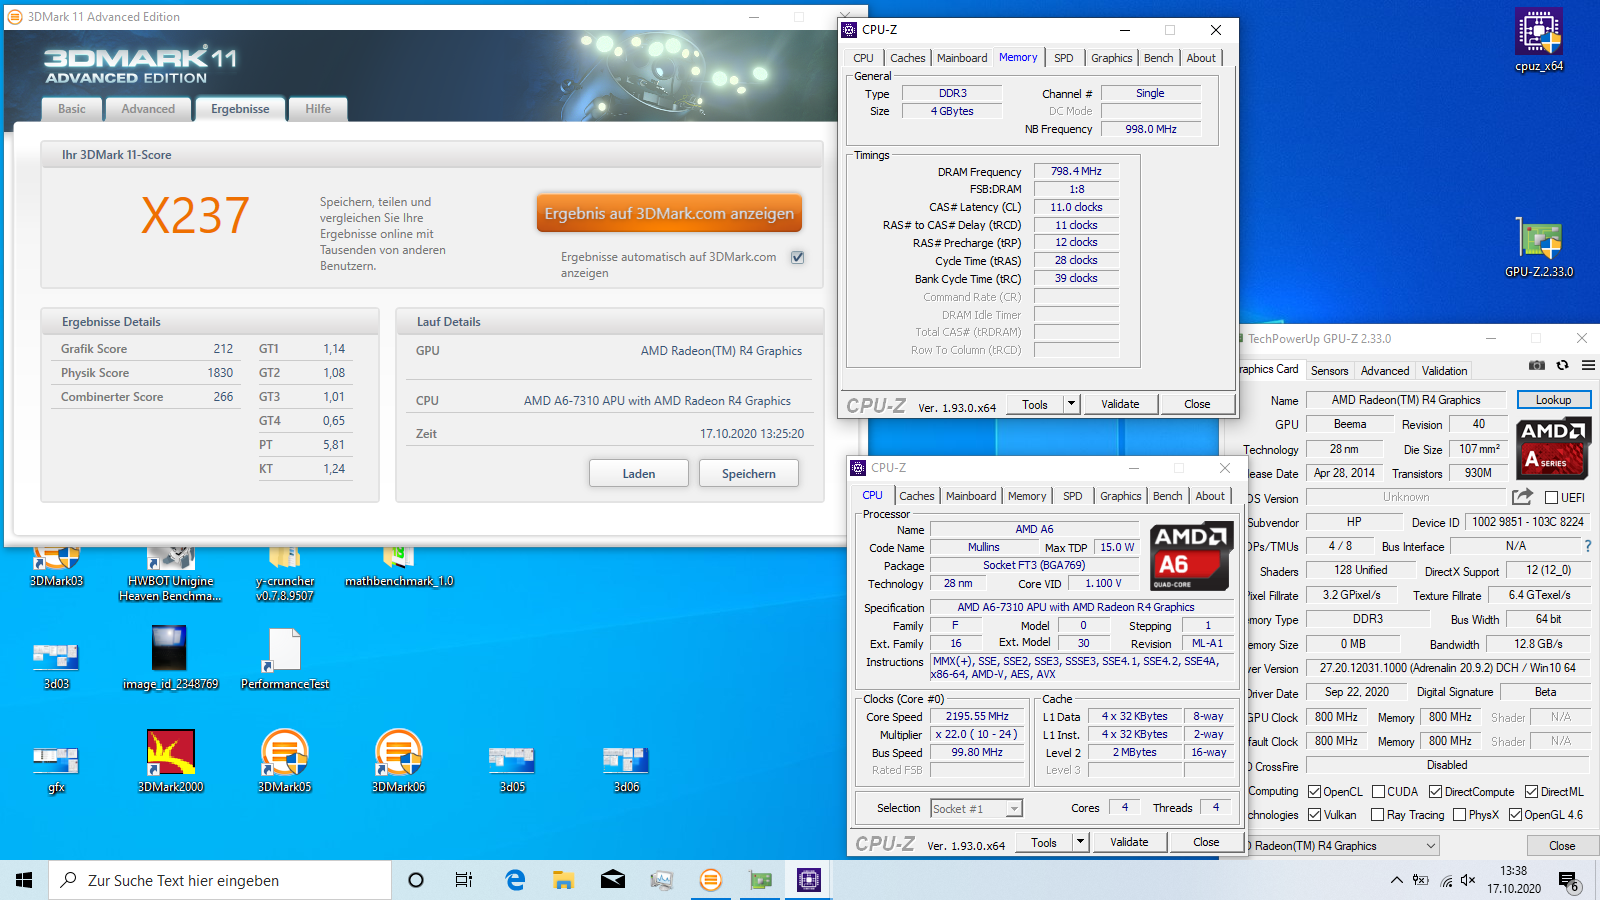Open File Explorer from taskbar

pos(564,880)
